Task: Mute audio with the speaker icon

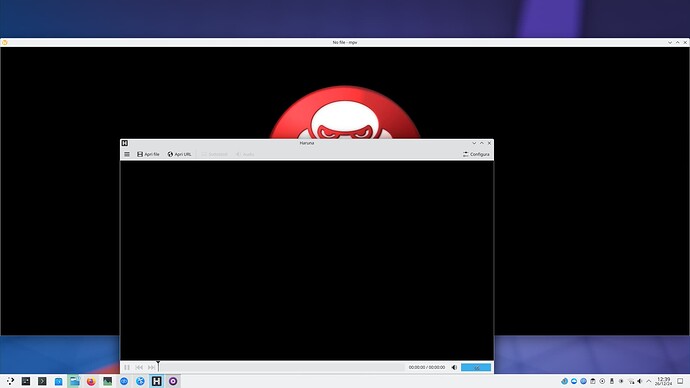Action: (x=454, y=367)
